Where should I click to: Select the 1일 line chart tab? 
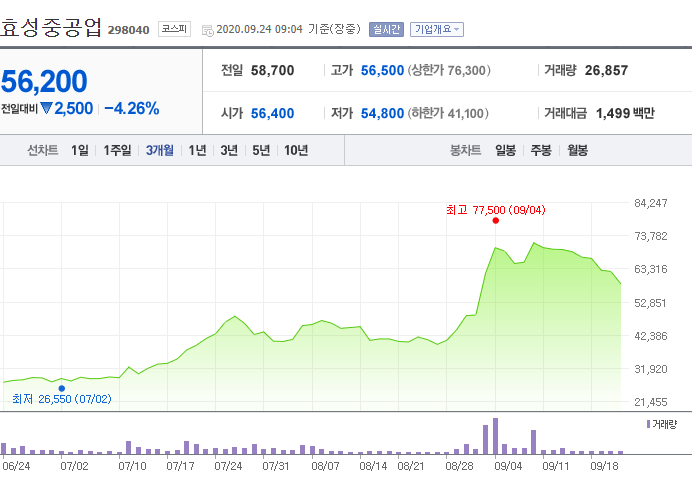[x=80, y=150]
